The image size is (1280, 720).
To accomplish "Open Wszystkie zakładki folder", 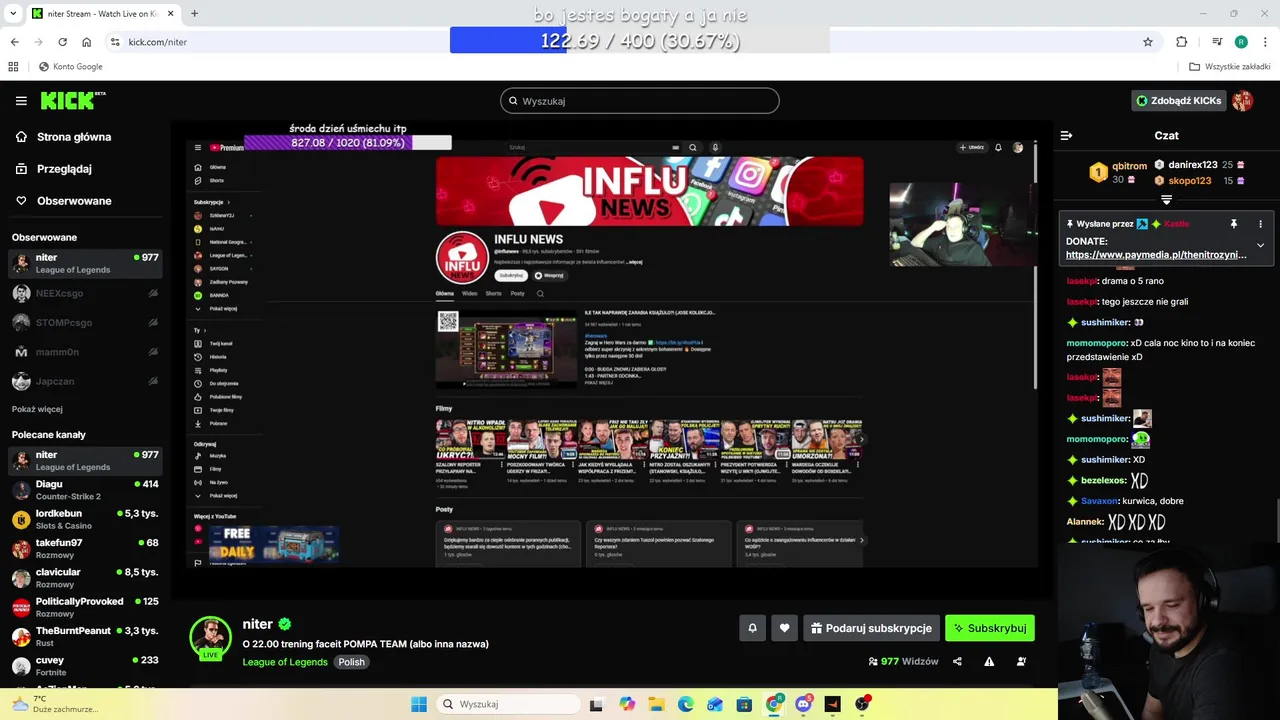I will click(1230, 67).
